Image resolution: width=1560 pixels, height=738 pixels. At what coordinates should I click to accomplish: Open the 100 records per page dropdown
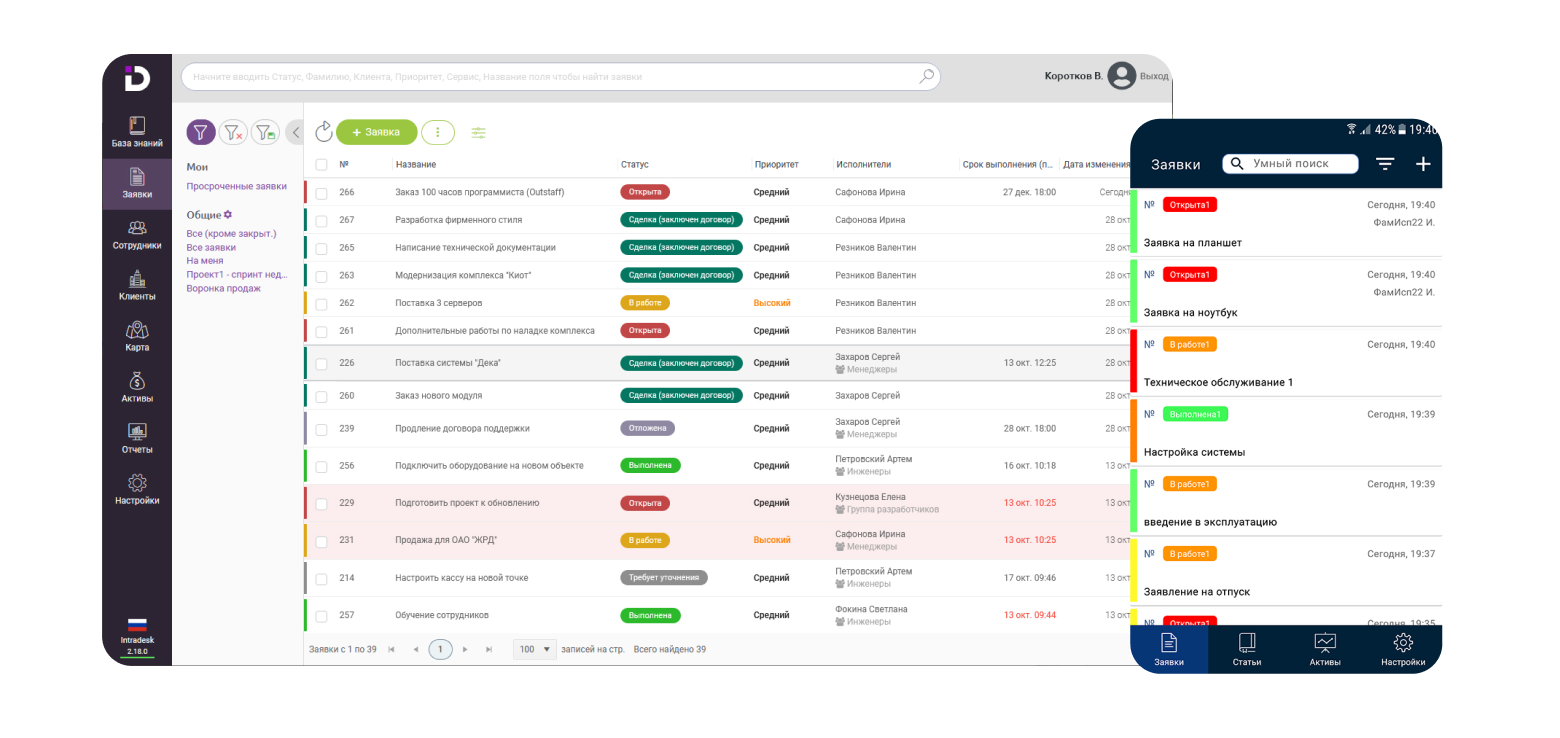tap(535, 649)
